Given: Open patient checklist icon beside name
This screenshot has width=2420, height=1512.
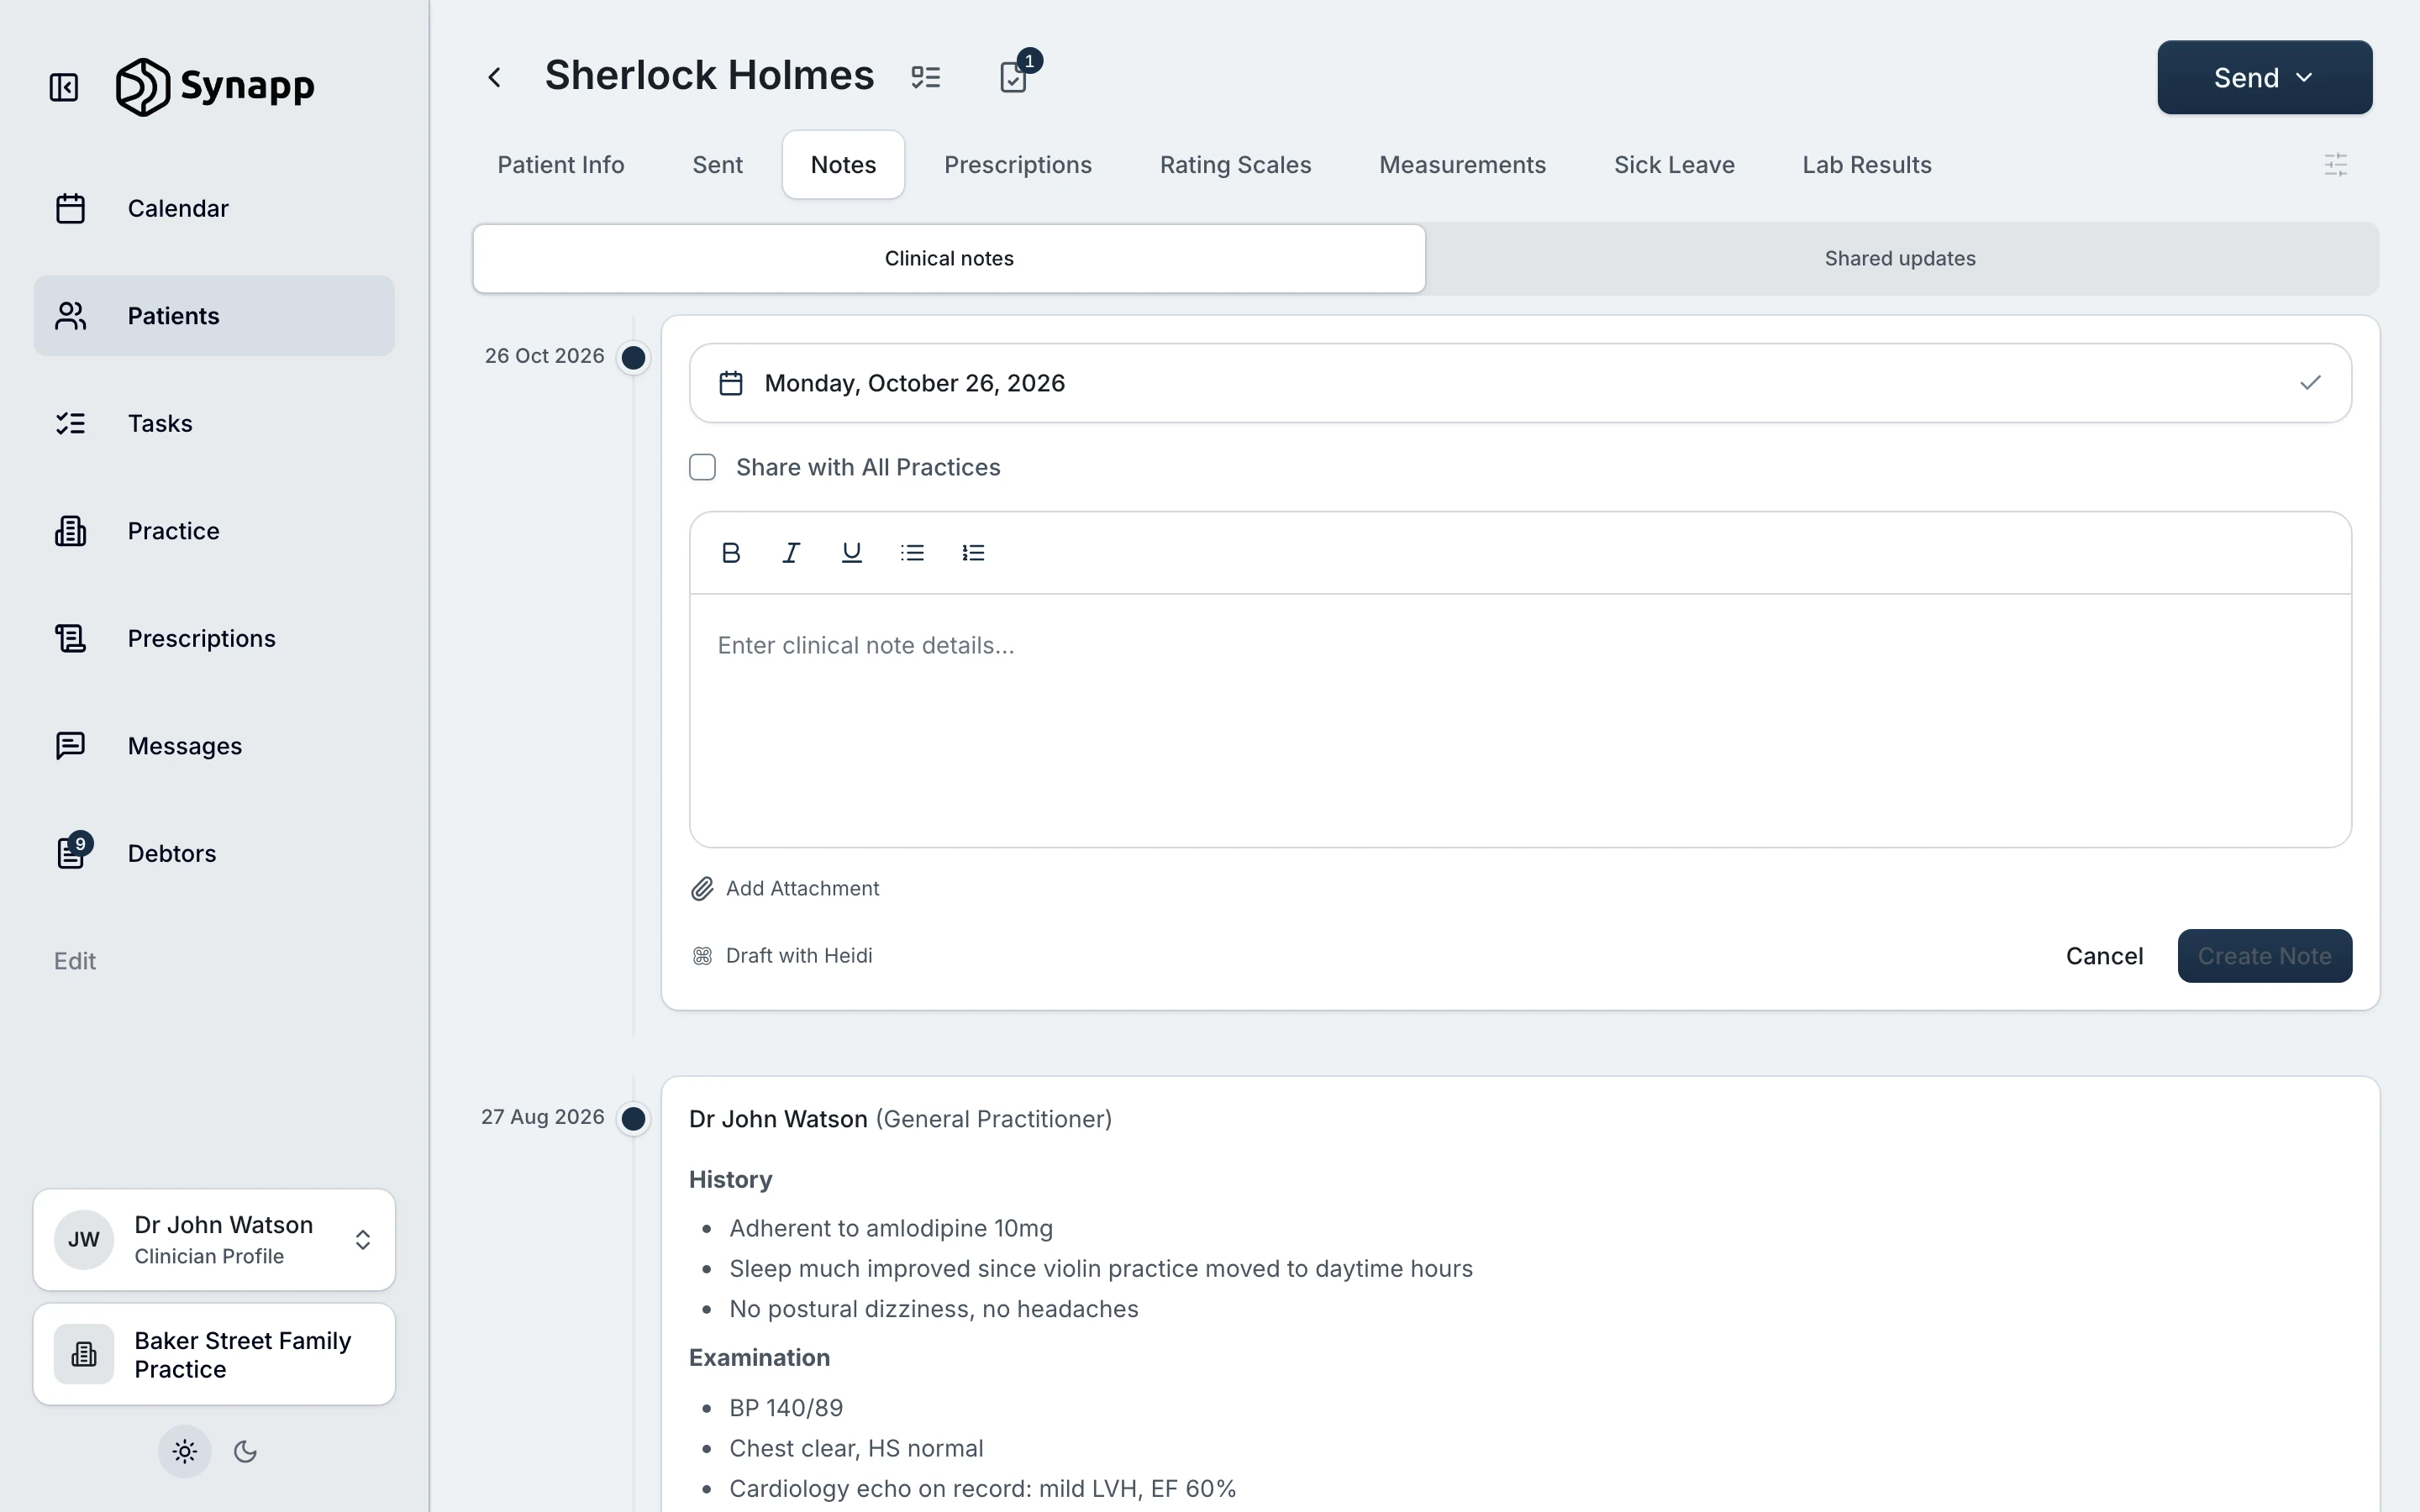Looking at the screenshot, I should [x=926, y=77].
